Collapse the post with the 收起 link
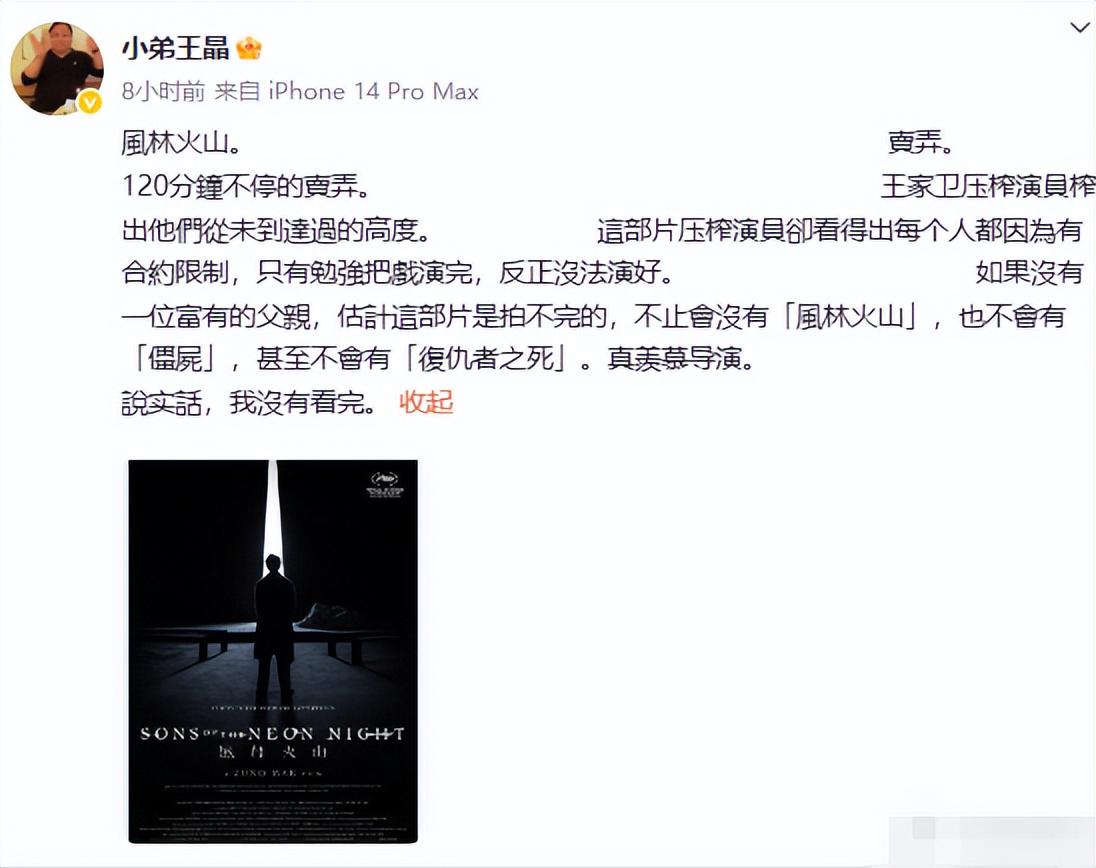Image resolution: width=1096 pixels, height=868 pixels. (426, 403)
